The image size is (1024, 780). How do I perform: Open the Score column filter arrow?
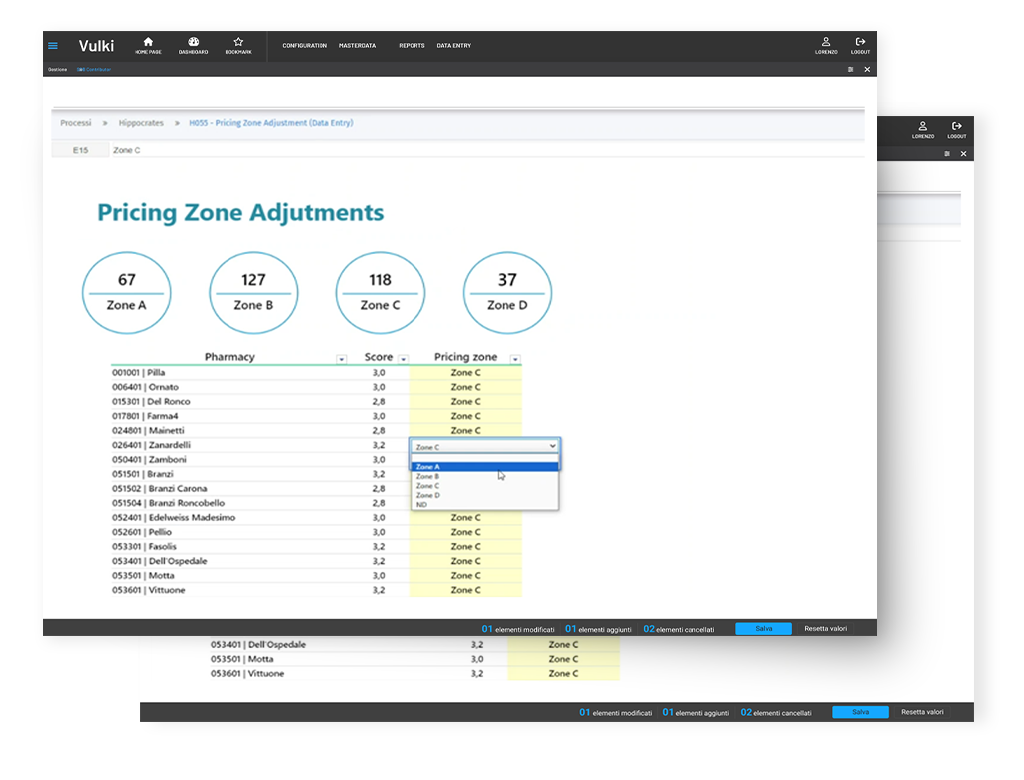tap(404, 359)
